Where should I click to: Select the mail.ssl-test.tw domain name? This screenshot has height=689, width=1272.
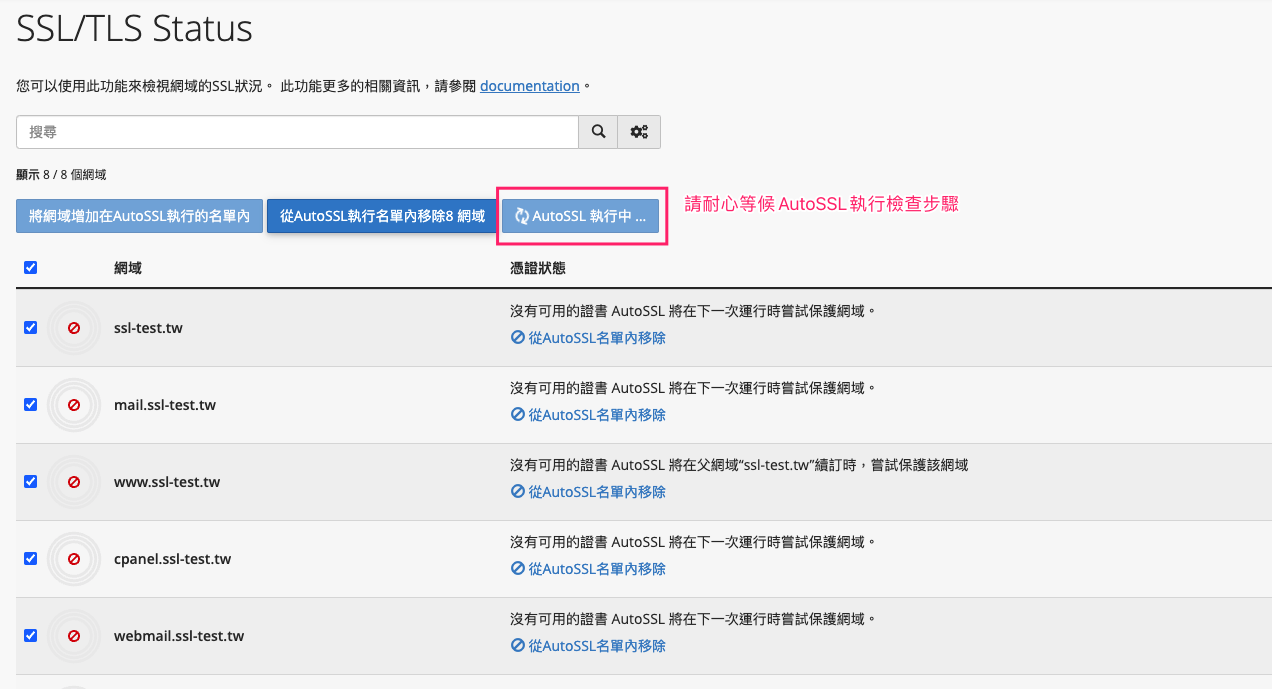[x=165, y=405]
